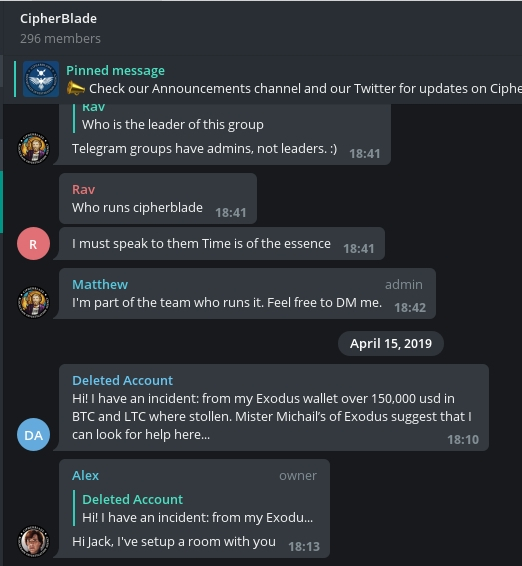Click the blue DA deleted account avatar

pos(33,435)
